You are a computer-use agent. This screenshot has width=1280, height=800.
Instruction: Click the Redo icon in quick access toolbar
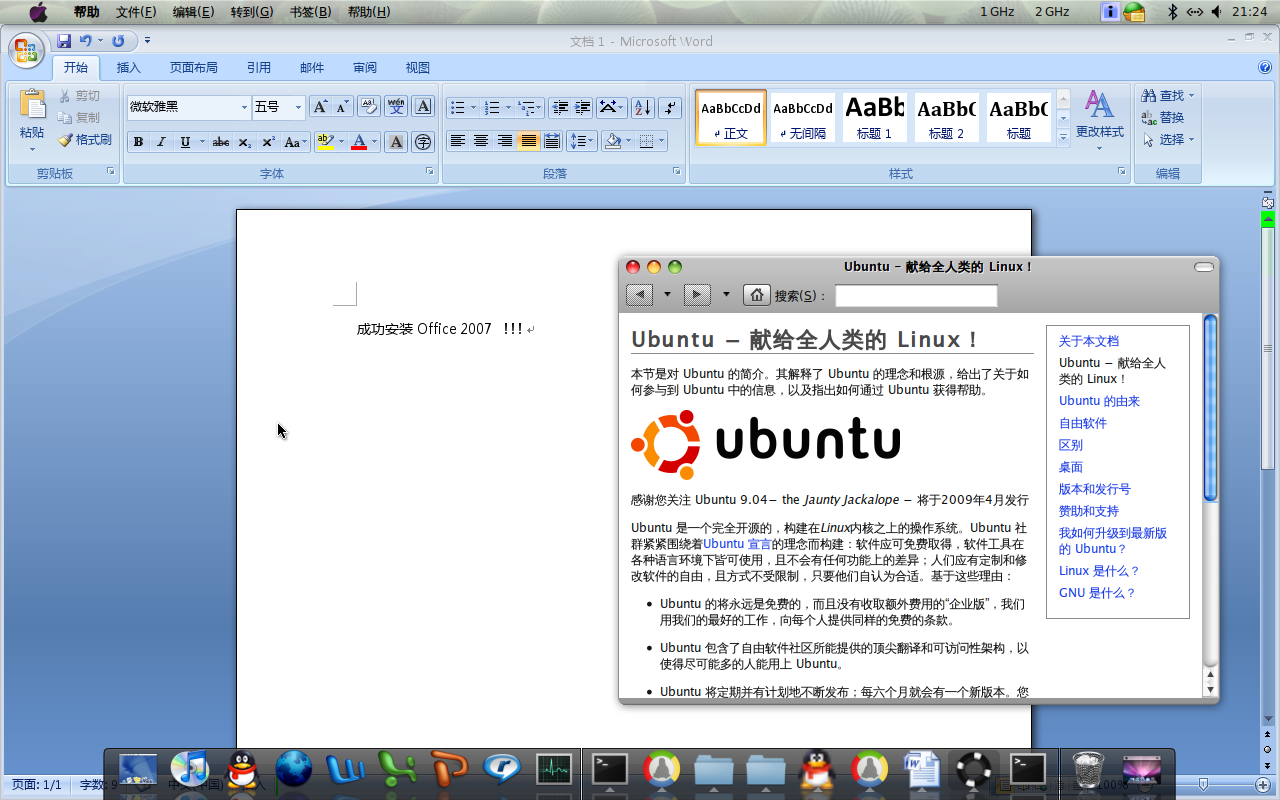tap(118, 41)
